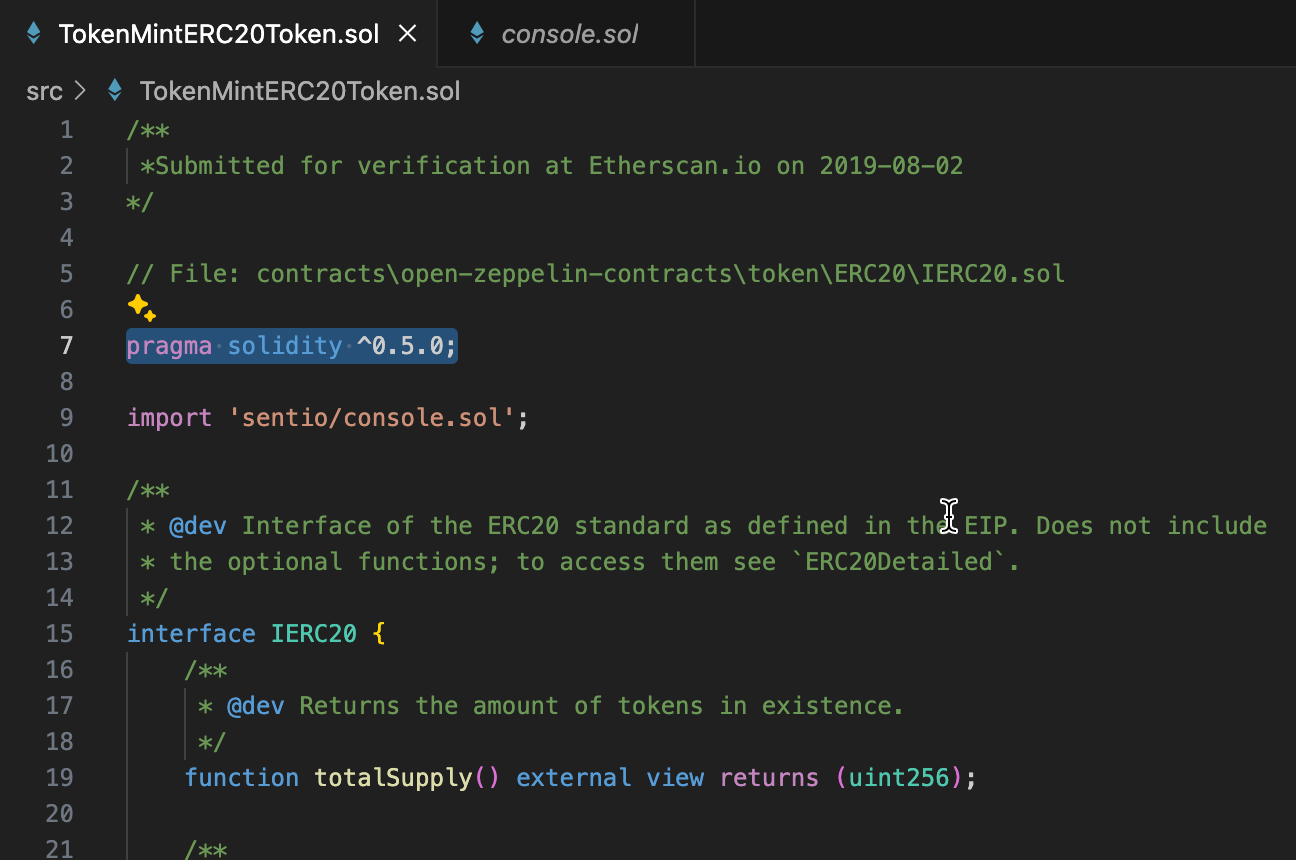Click the highlighted pragma keyword
The height and width of the screenshot is (860, 1296).
169,345
